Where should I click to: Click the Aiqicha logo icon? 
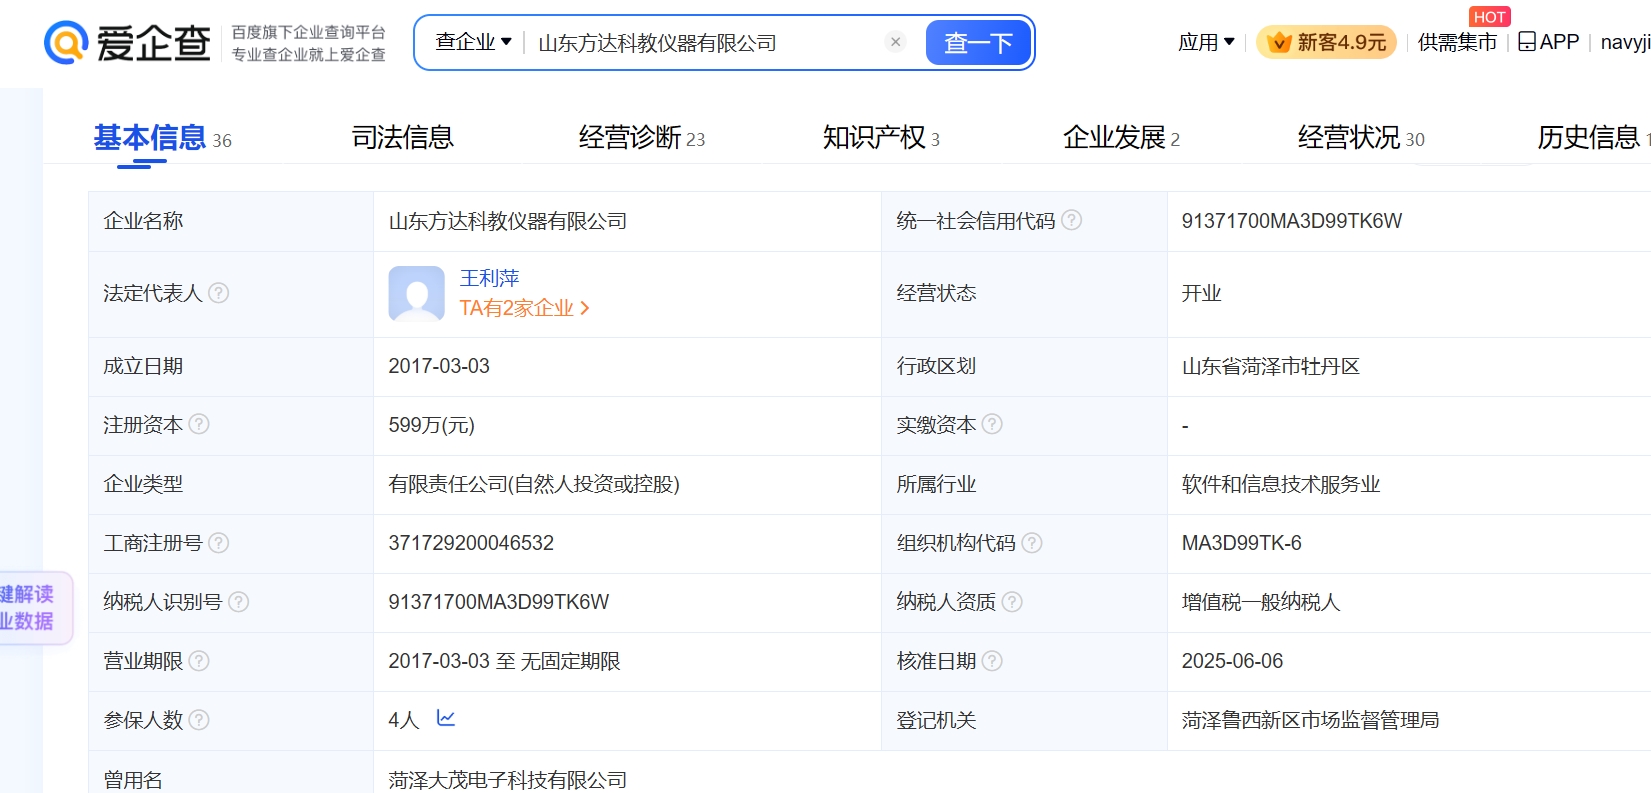pos(66,42)
